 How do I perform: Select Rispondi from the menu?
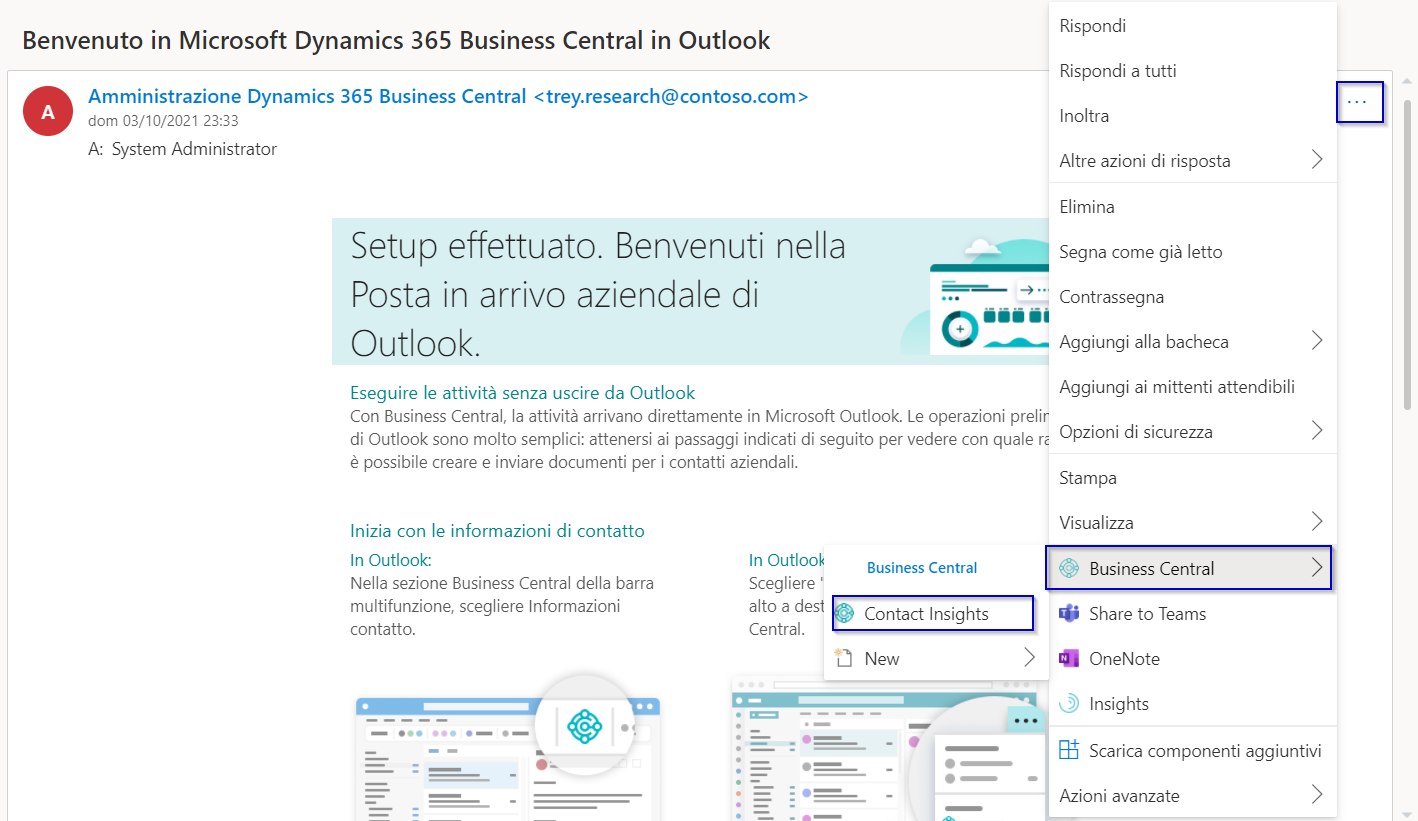[x=1192, y=25]
